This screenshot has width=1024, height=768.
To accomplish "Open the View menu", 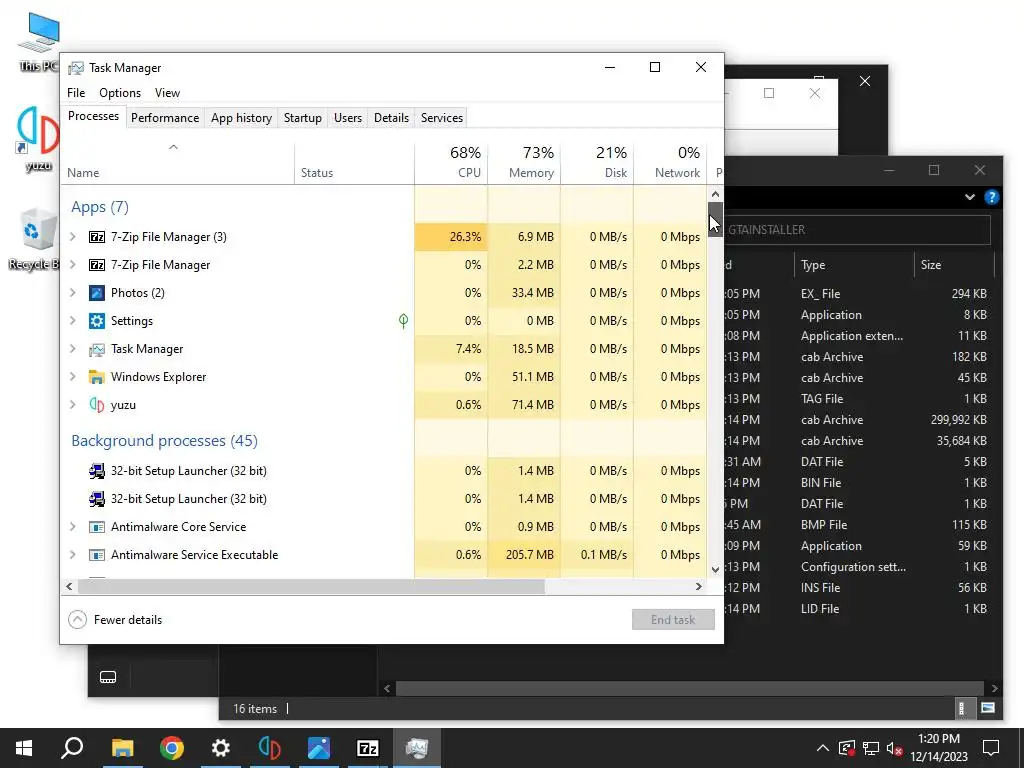I will (x=167, y=93).
